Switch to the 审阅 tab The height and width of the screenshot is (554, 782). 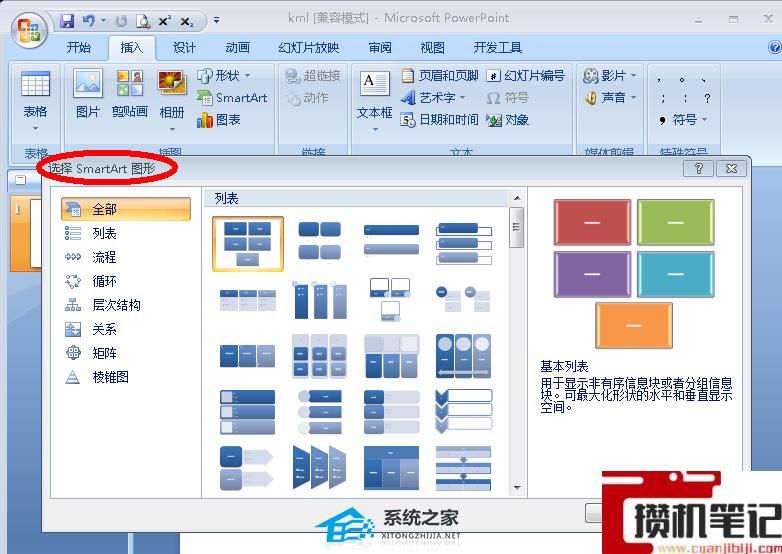click(x=380, y=47)
